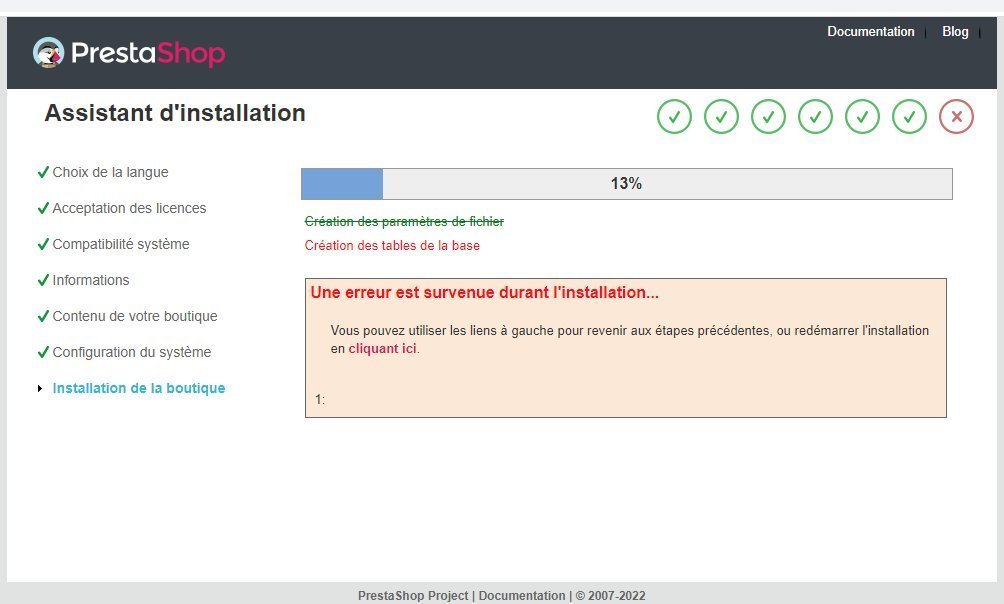
Task: Click the arrow beside Installation de la boutique
Action: [40, 388]
